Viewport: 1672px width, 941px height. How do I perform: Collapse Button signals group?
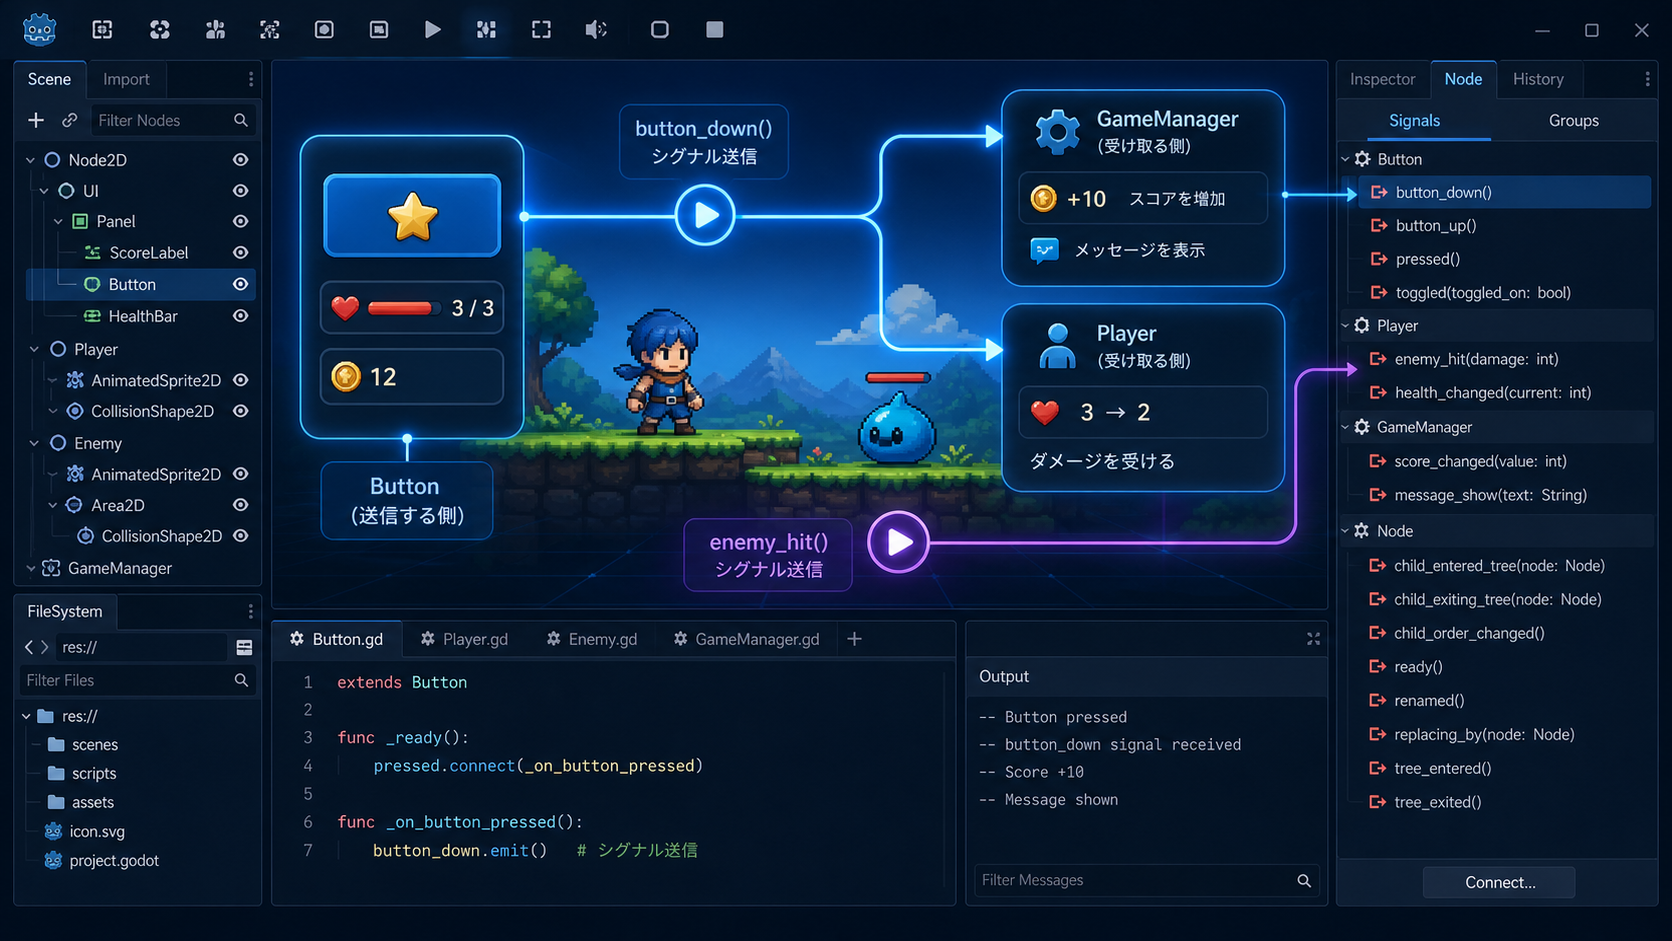click(x=1345, y=159)
